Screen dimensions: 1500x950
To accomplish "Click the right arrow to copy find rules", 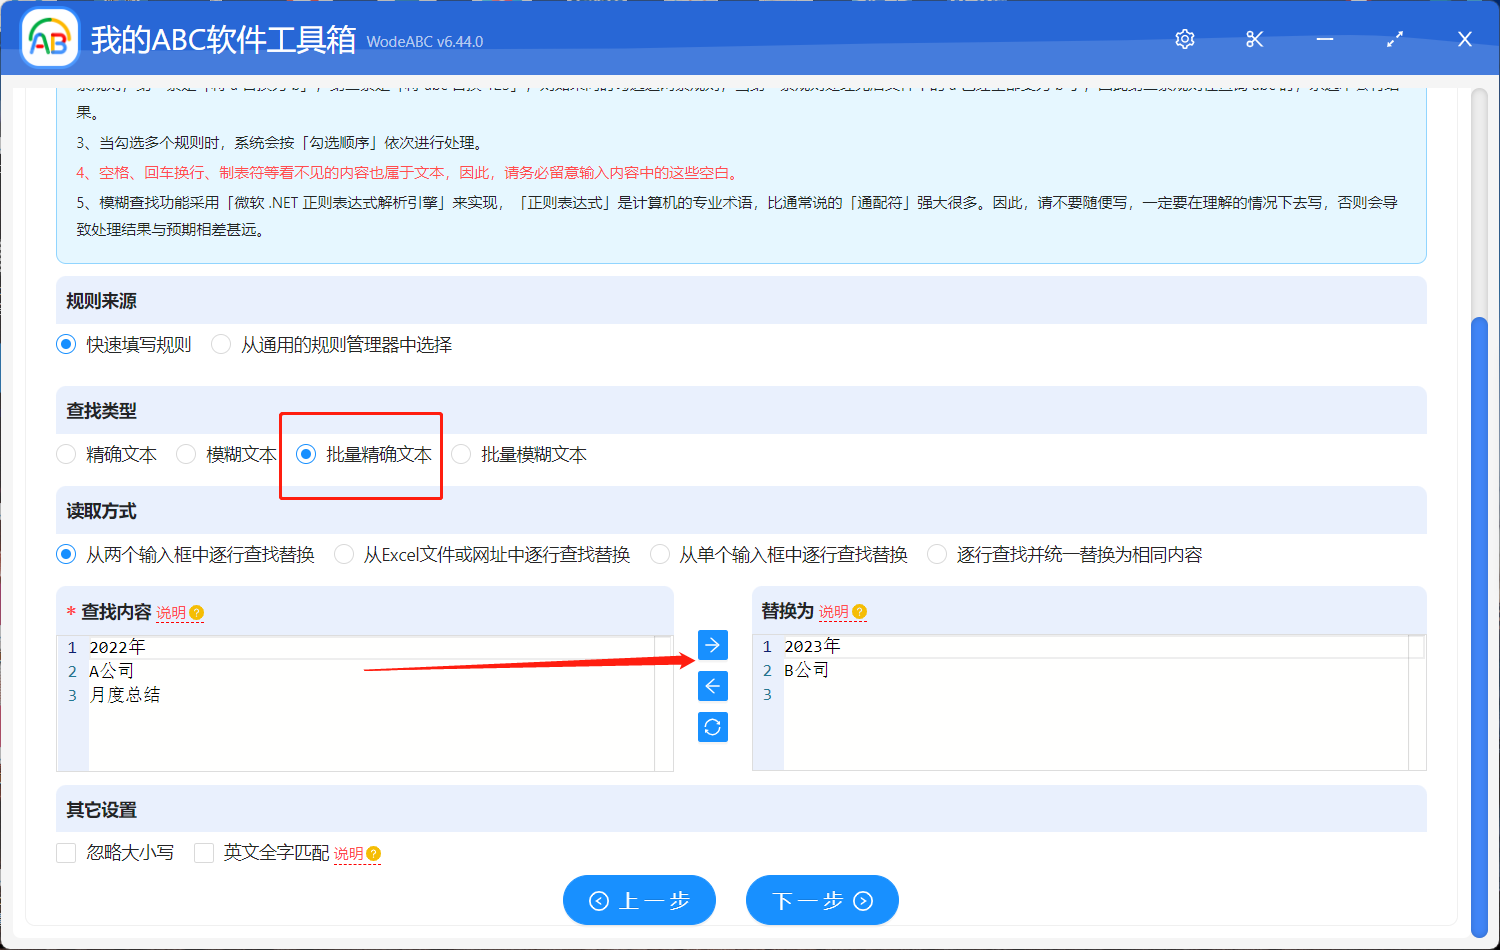I will [712, 645].
